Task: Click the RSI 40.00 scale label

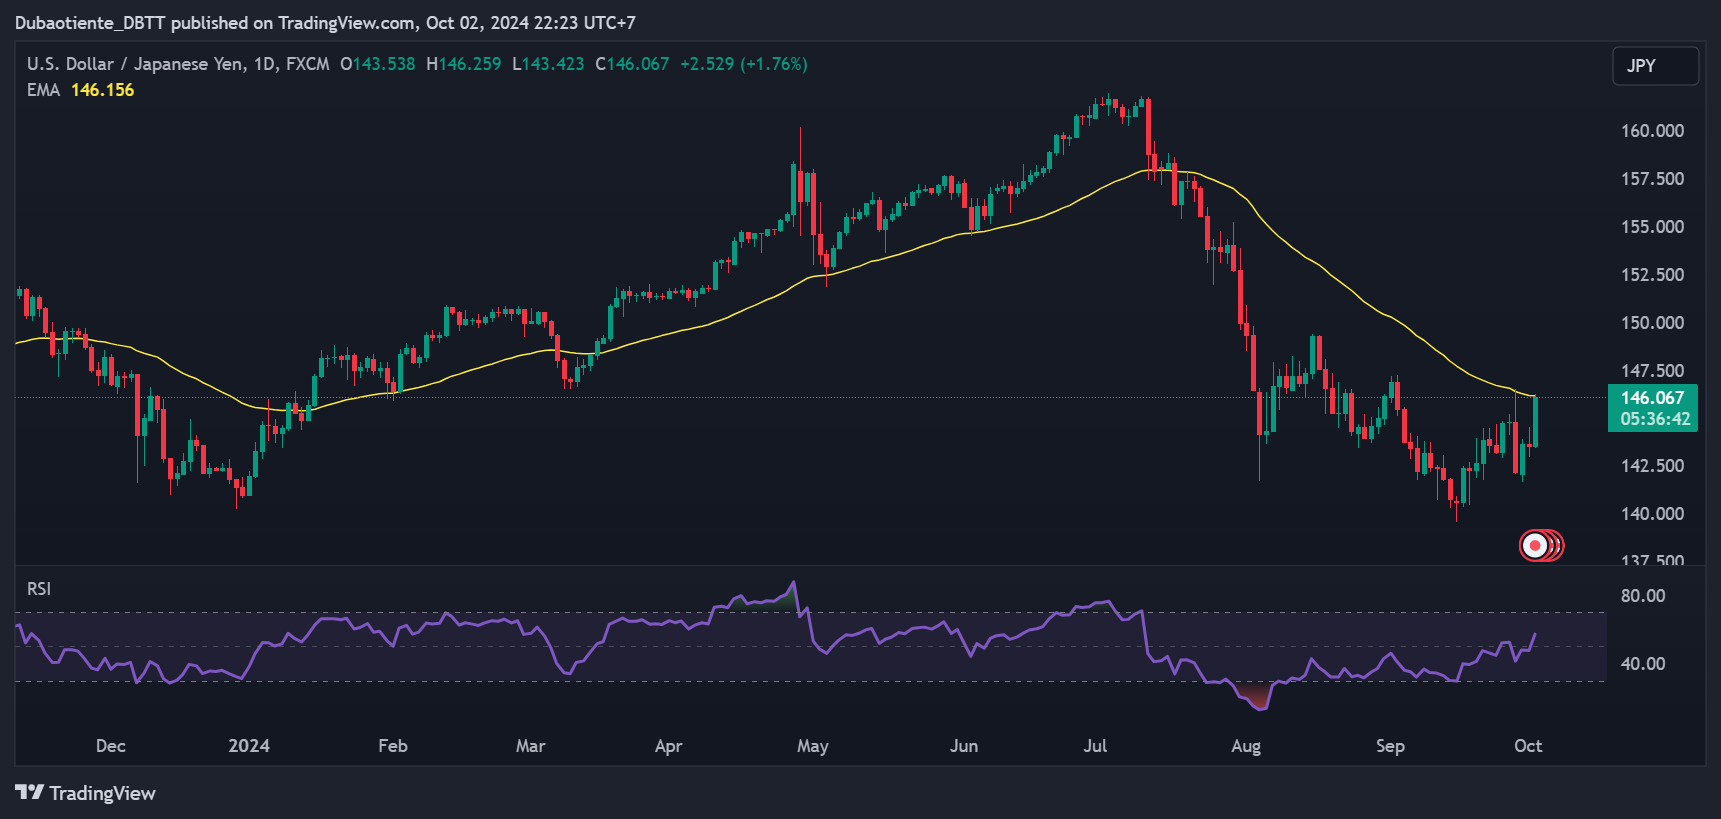Action: pos(1643,664)
